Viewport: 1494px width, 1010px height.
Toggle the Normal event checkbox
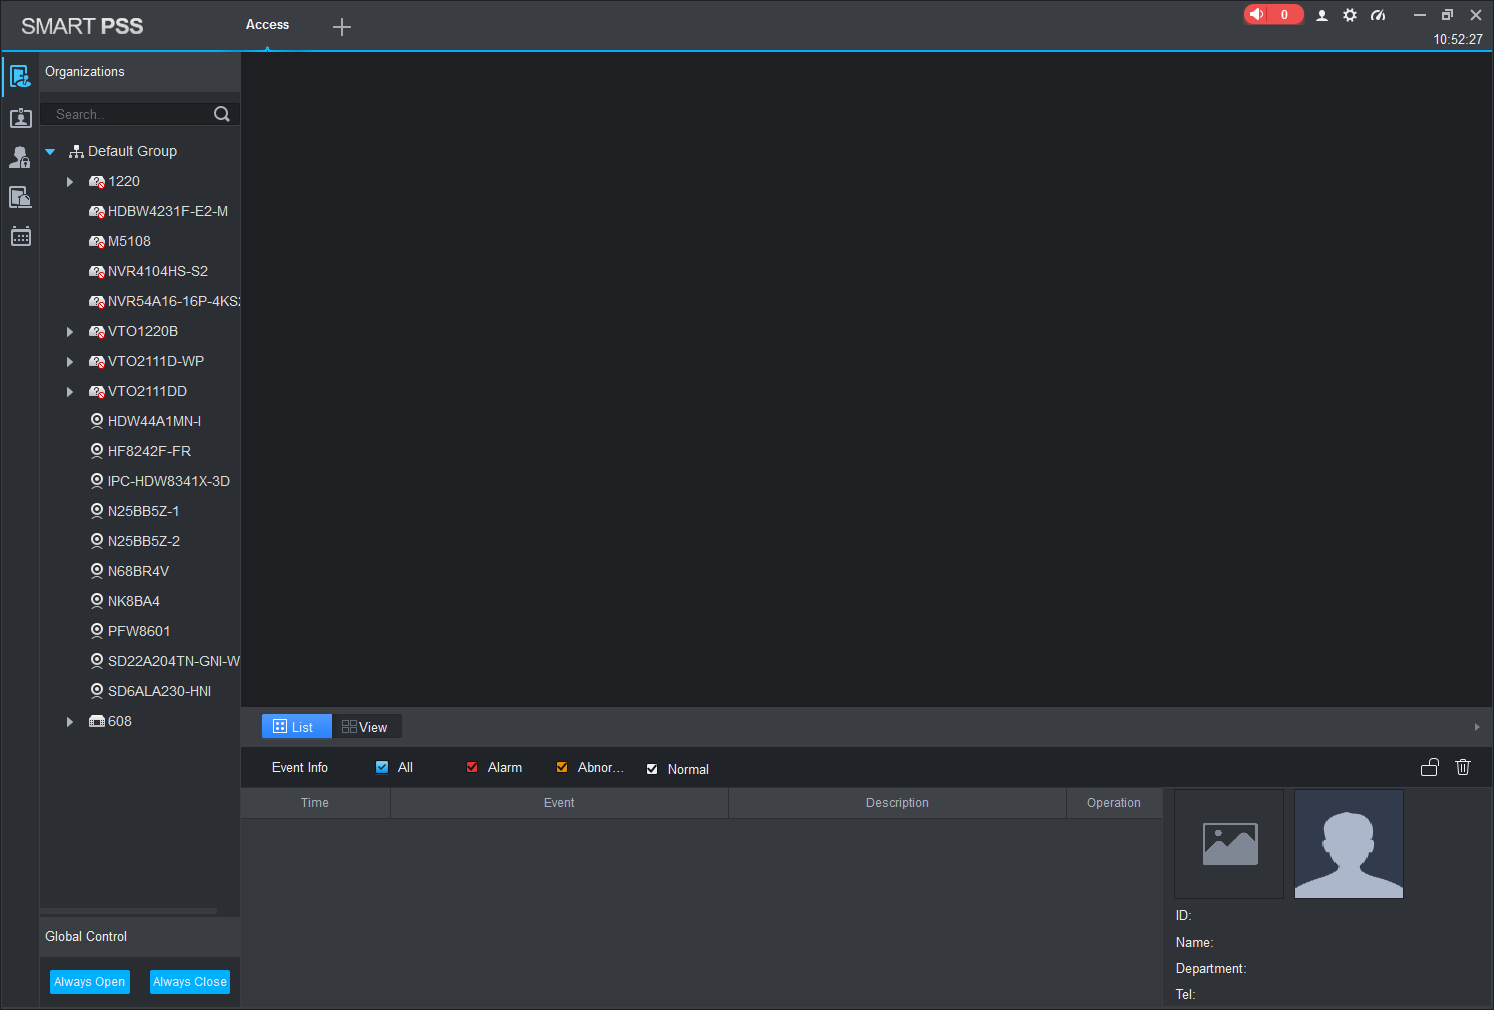pos(652,769)
